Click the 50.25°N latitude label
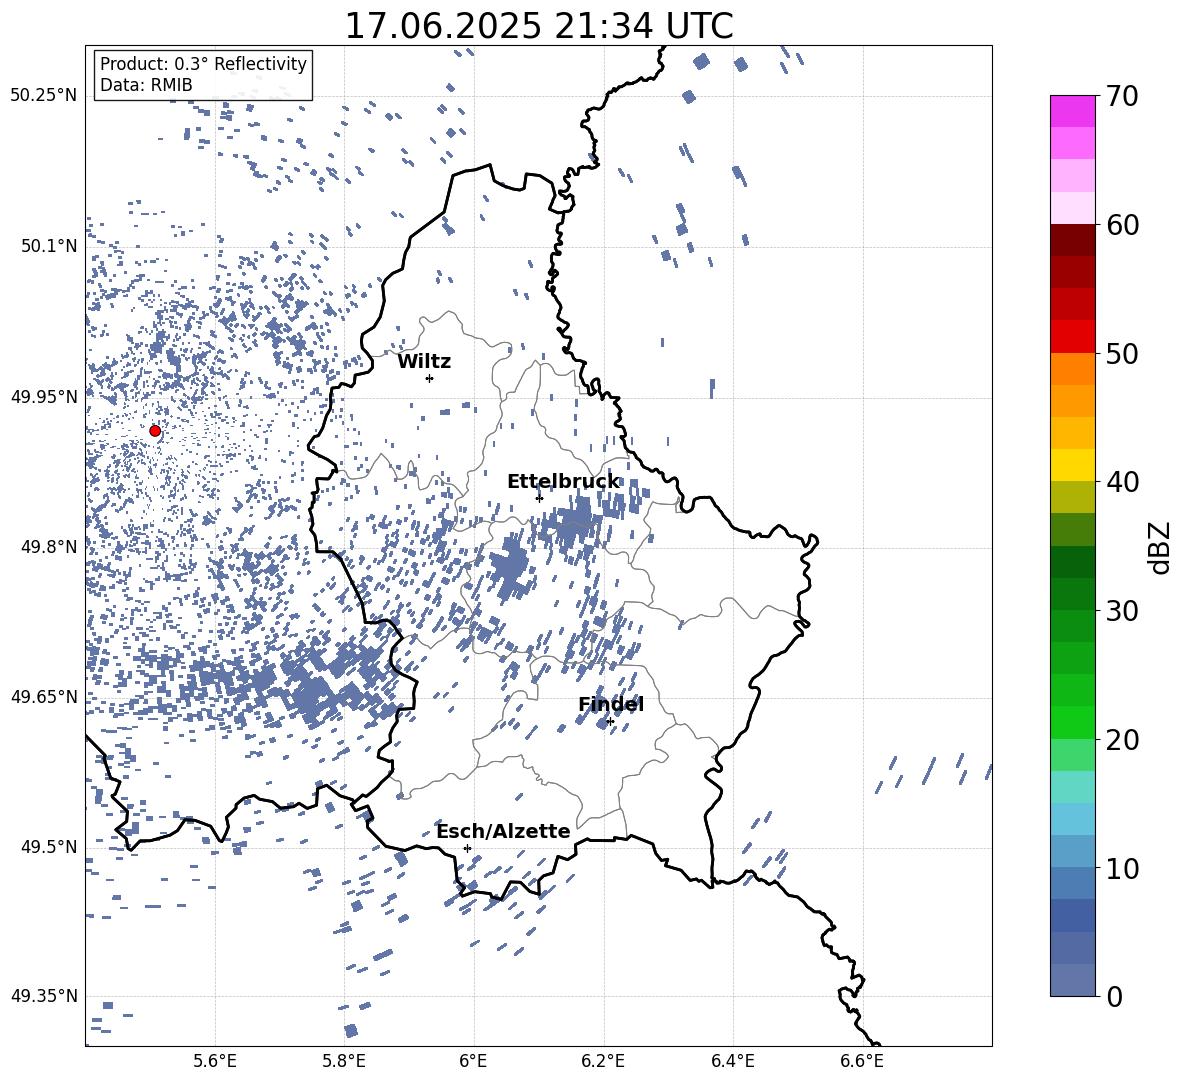This screenshot has height=1081, width=1184. click(44, 96)
